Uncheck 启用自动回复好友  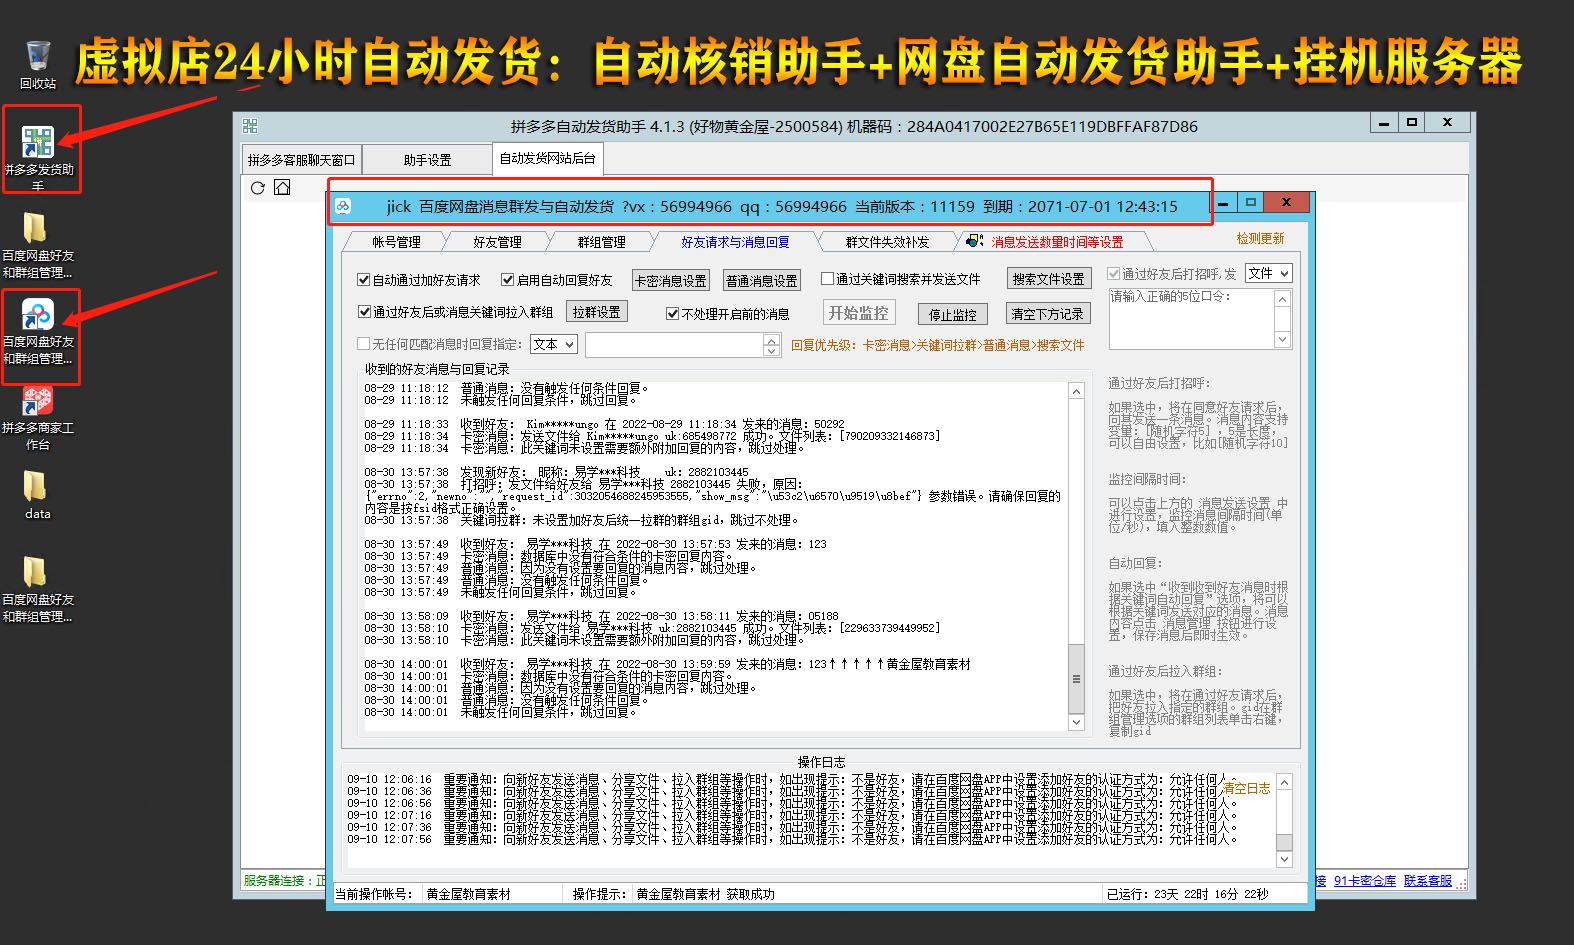coord(508,280)
